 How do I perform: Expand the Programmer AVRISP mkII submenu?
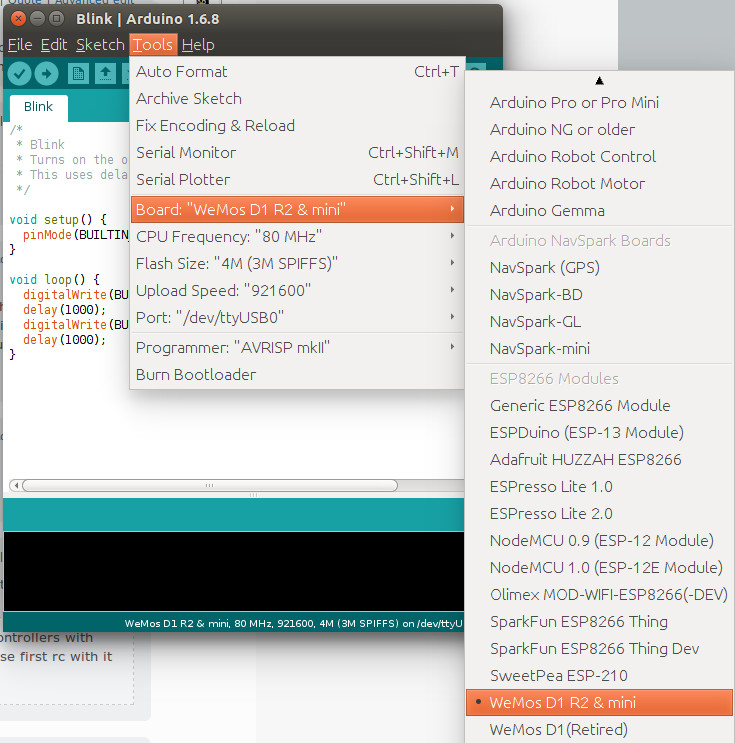click(x=297, y=347)
